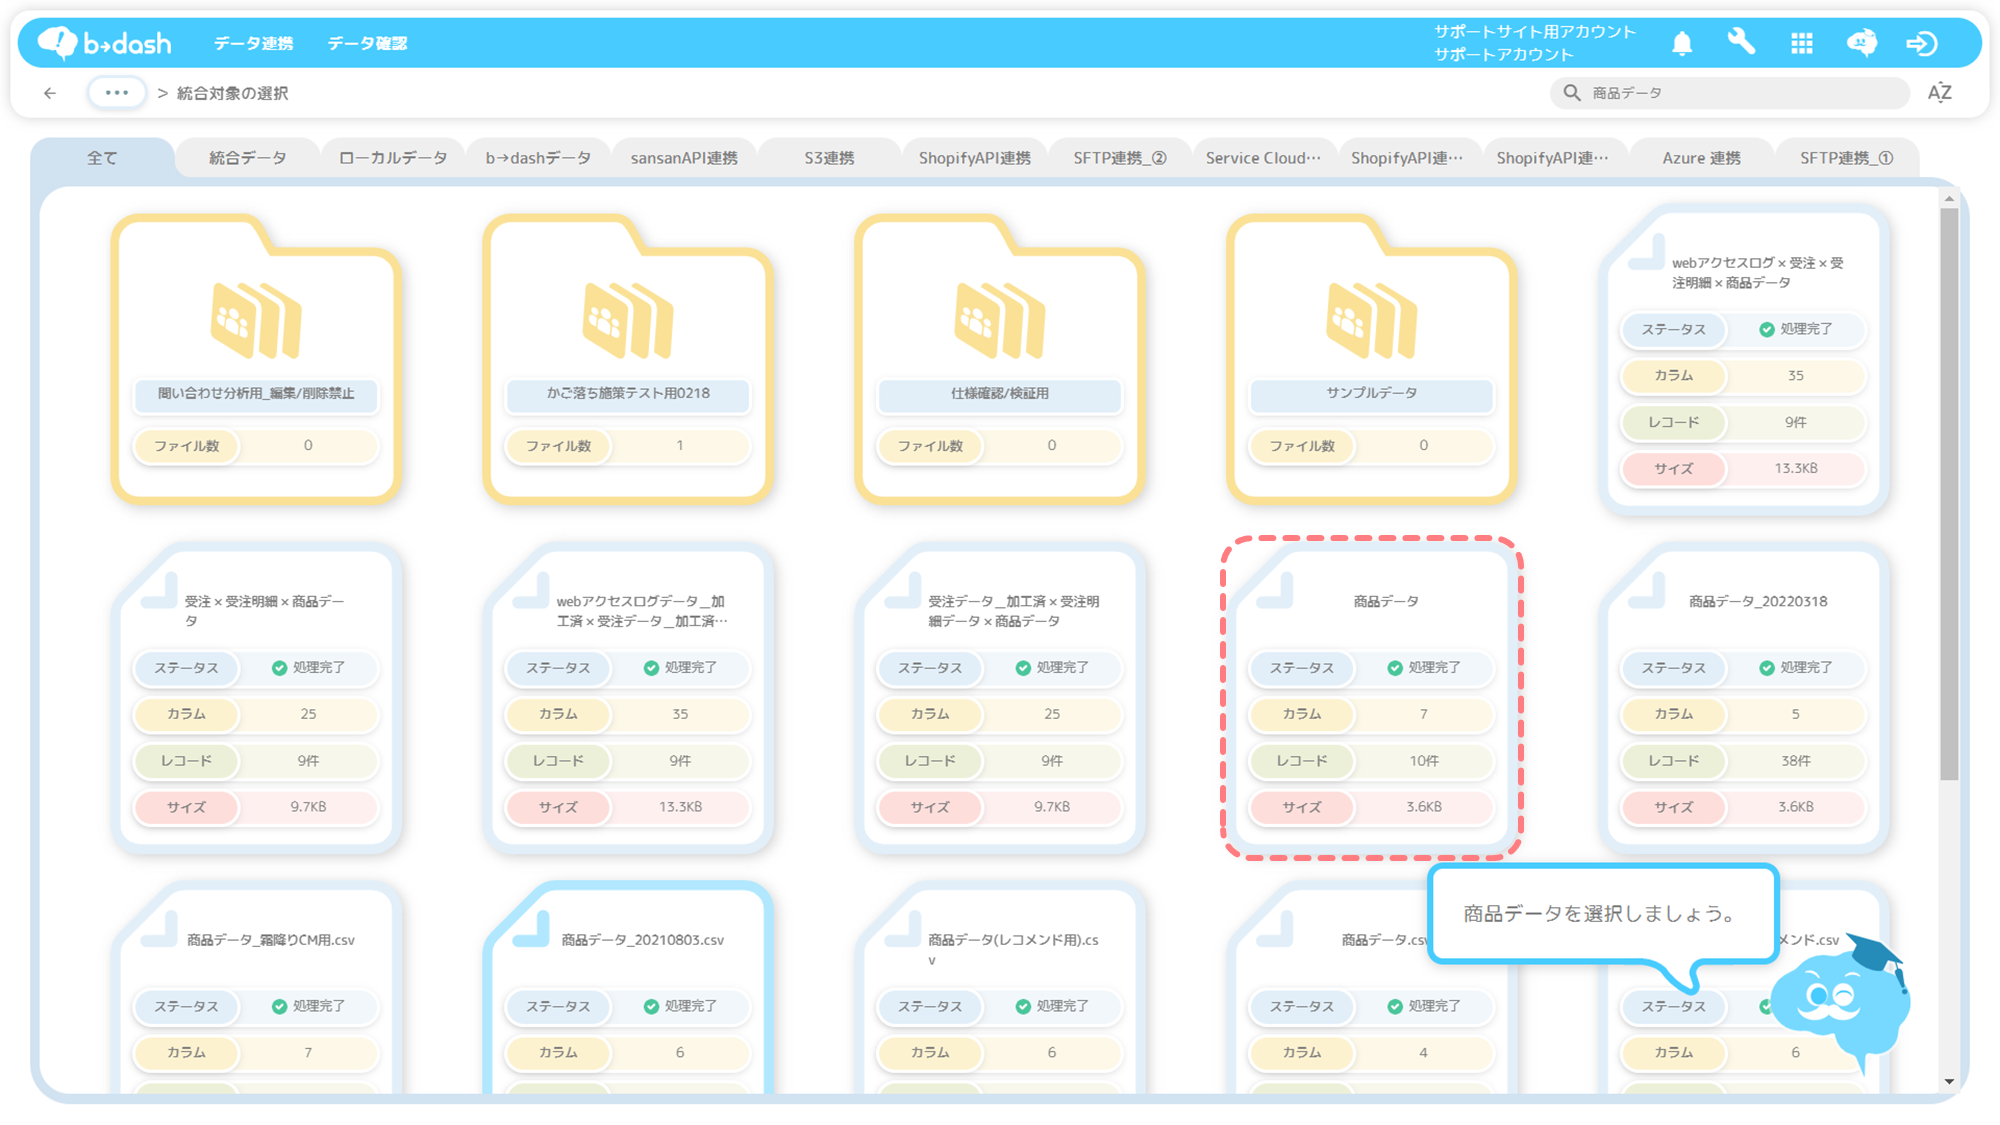Viewport: 2000px width, 1125px height.
Task: Click the chat support mascot icon in header
Action: (1861, 43)
